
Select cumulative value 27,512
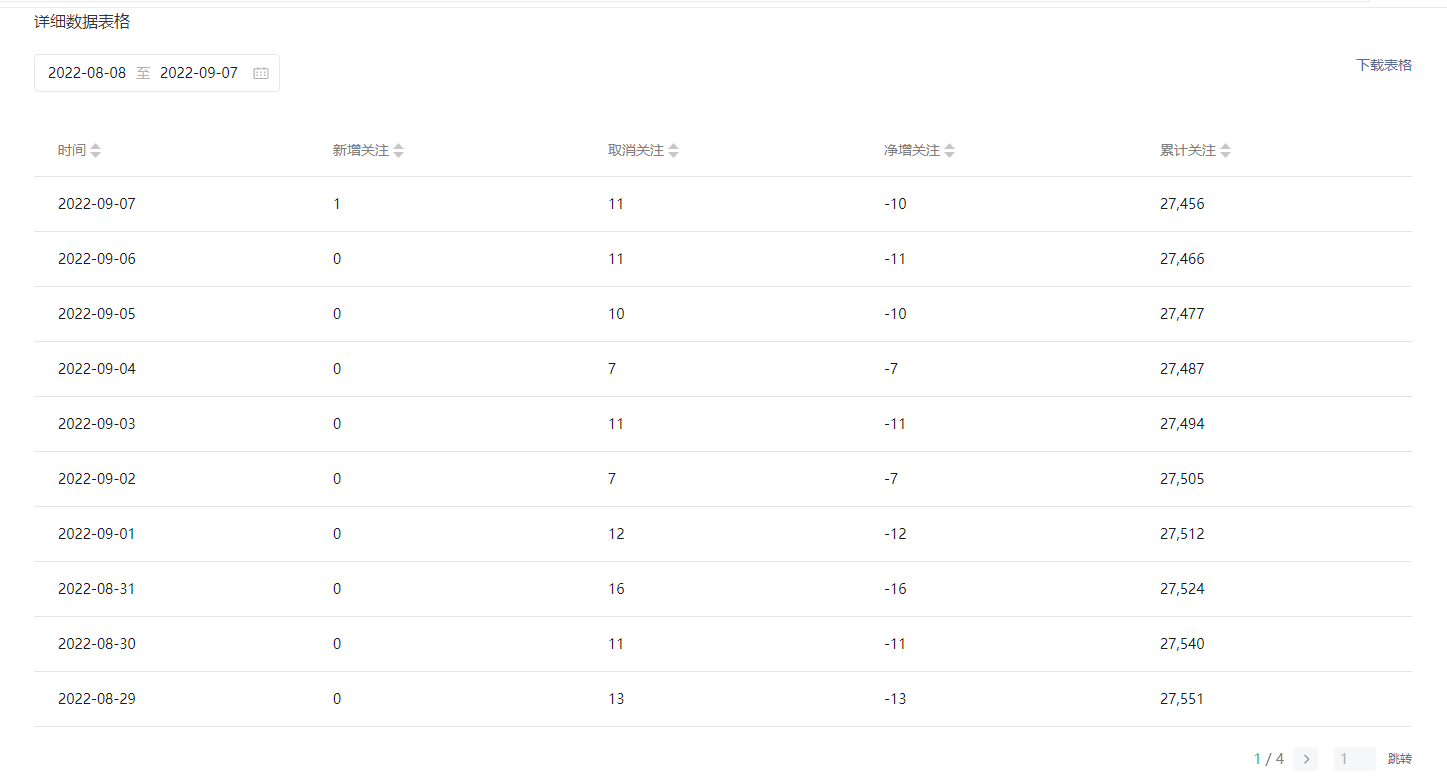click(x=1182, y=534)
